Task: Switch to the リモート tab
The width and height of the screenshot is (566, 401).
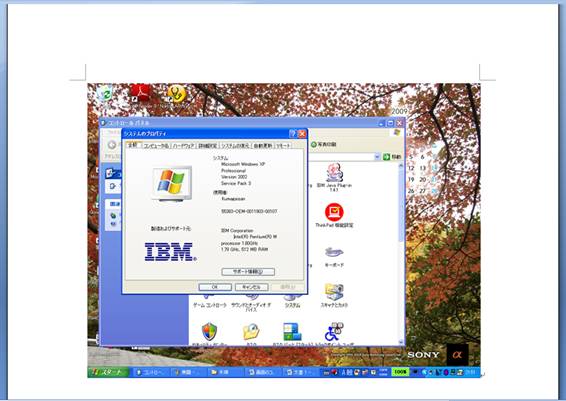Action: (283, 146)
